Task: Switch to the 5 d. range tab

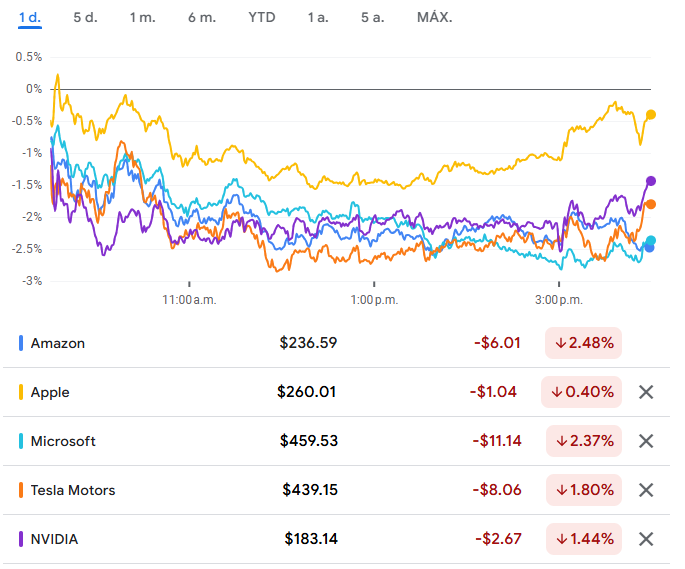Action: coord(85,17)
